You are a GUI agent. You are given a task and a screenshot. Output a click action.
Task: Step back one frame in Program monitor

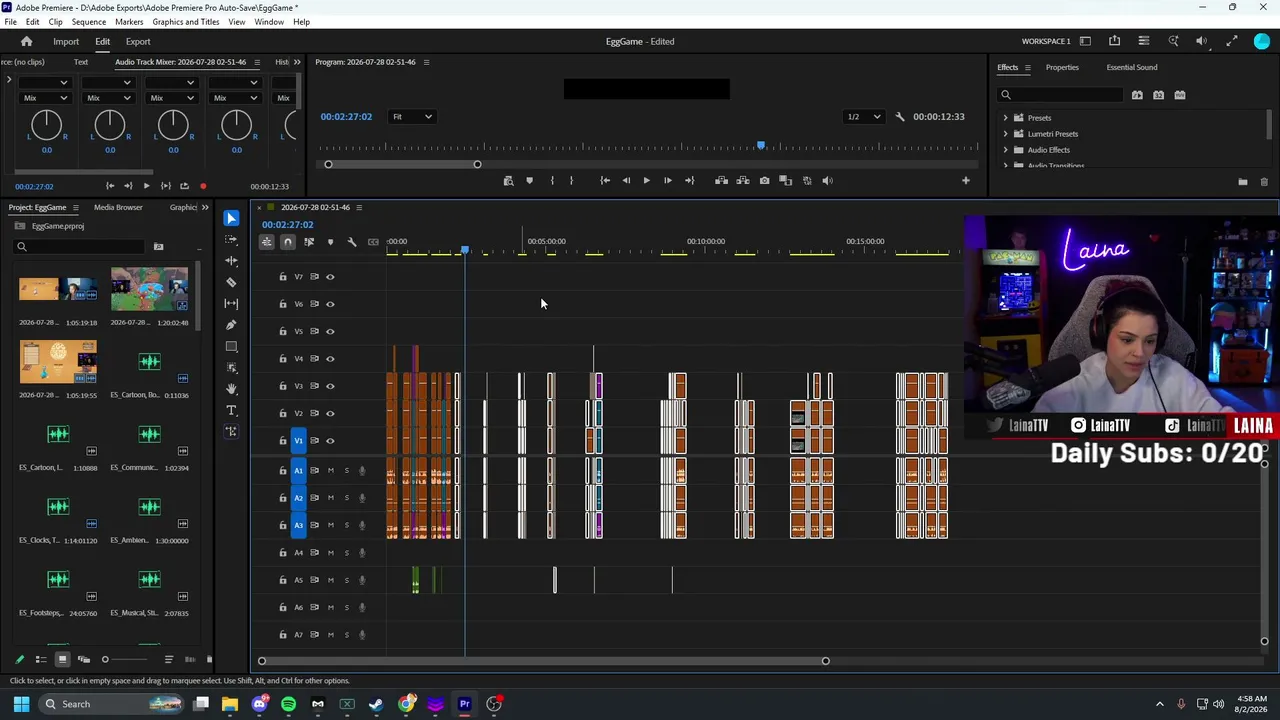click(626, 181)
